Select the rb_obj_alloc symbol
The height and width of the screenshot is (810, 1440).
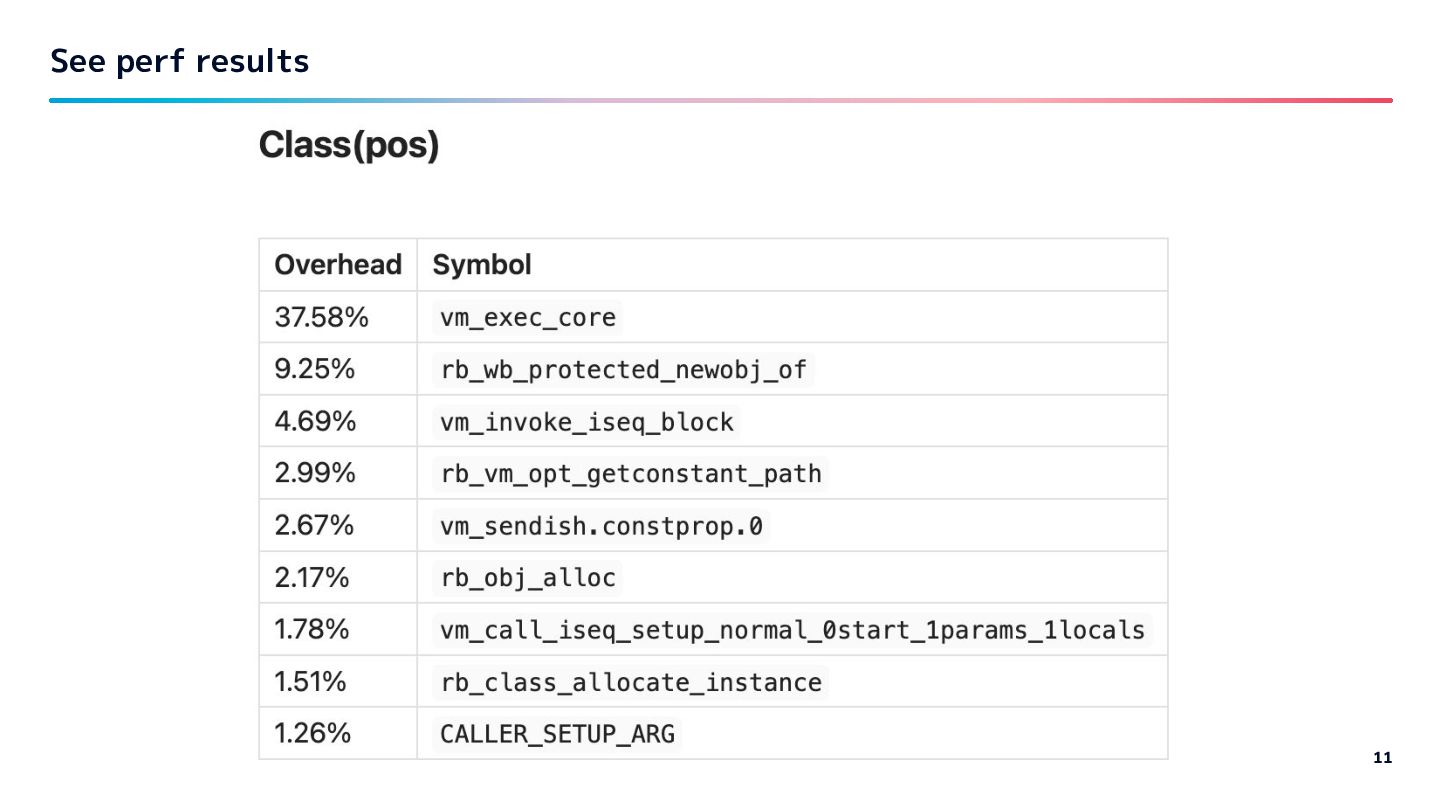pyautogui.click(x=528, y=578)
